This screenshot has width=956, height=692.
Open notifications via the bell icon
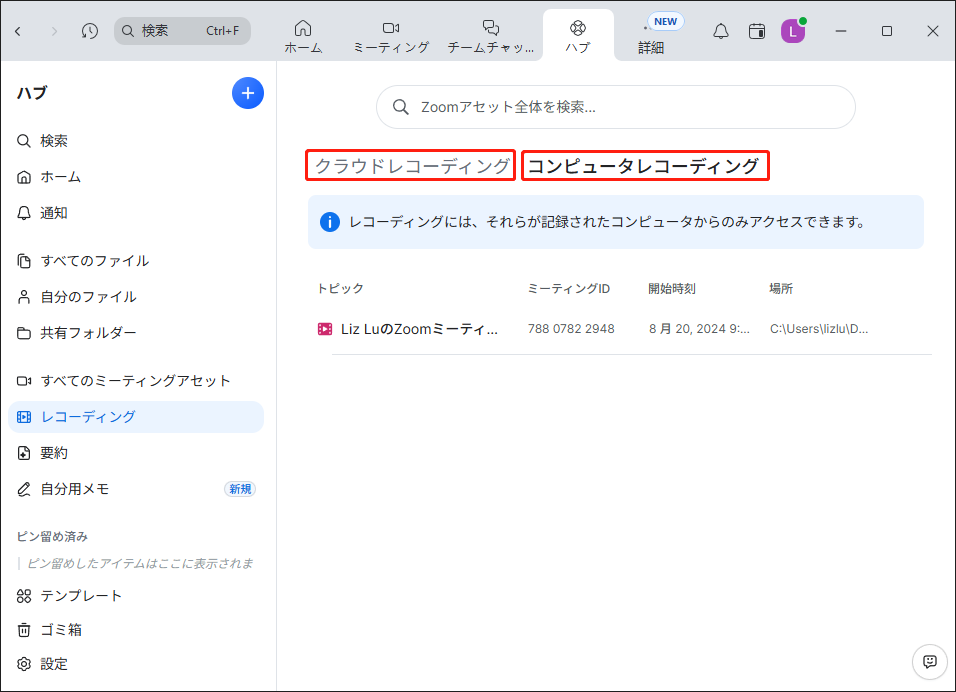pos(720,31)
